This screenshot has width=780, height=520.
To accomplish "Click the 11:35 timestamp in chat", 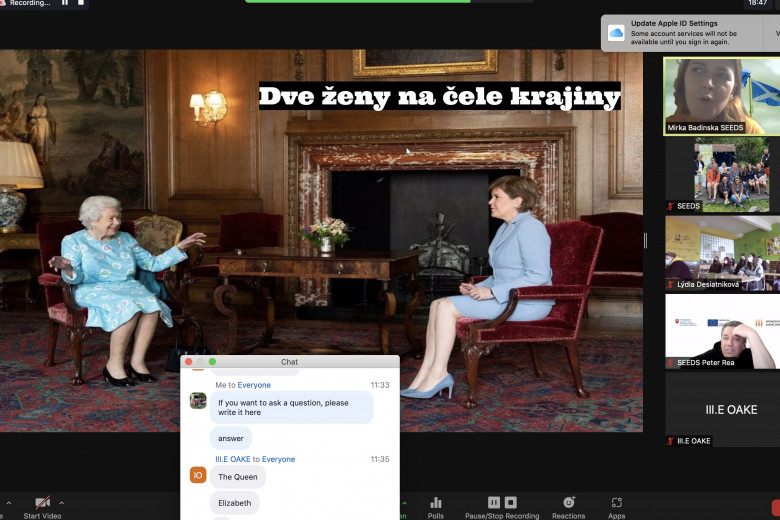I will click(x=380, y=459).
